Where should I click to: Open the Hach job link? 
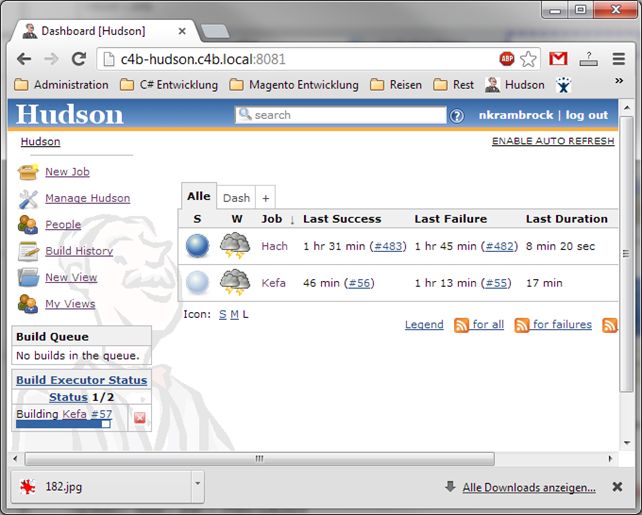274,246
